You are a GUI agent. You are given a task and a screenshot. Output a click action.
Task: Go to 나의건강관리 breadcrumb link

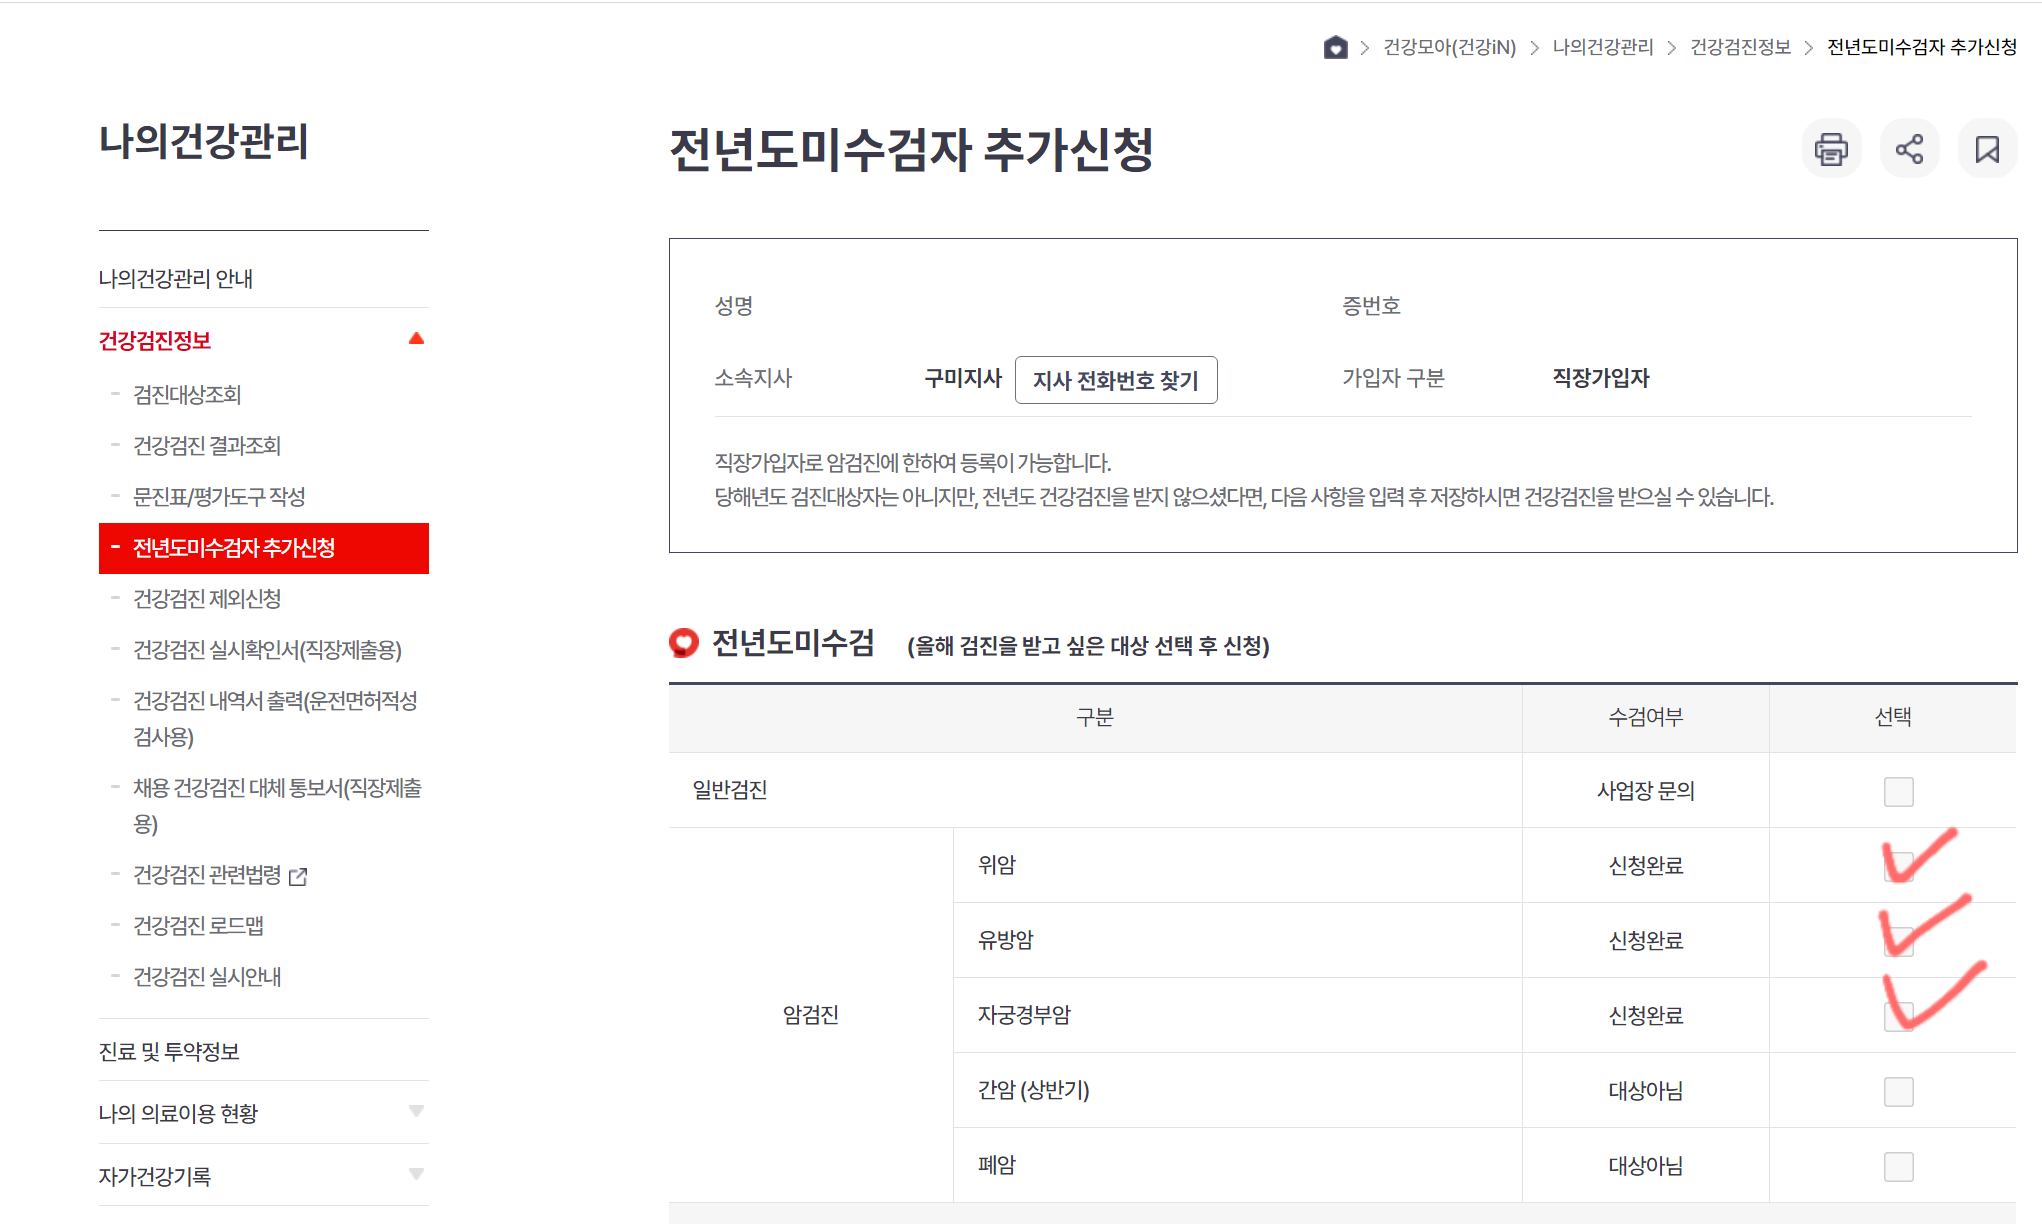pyautogui.click(x=1602, y=47)
